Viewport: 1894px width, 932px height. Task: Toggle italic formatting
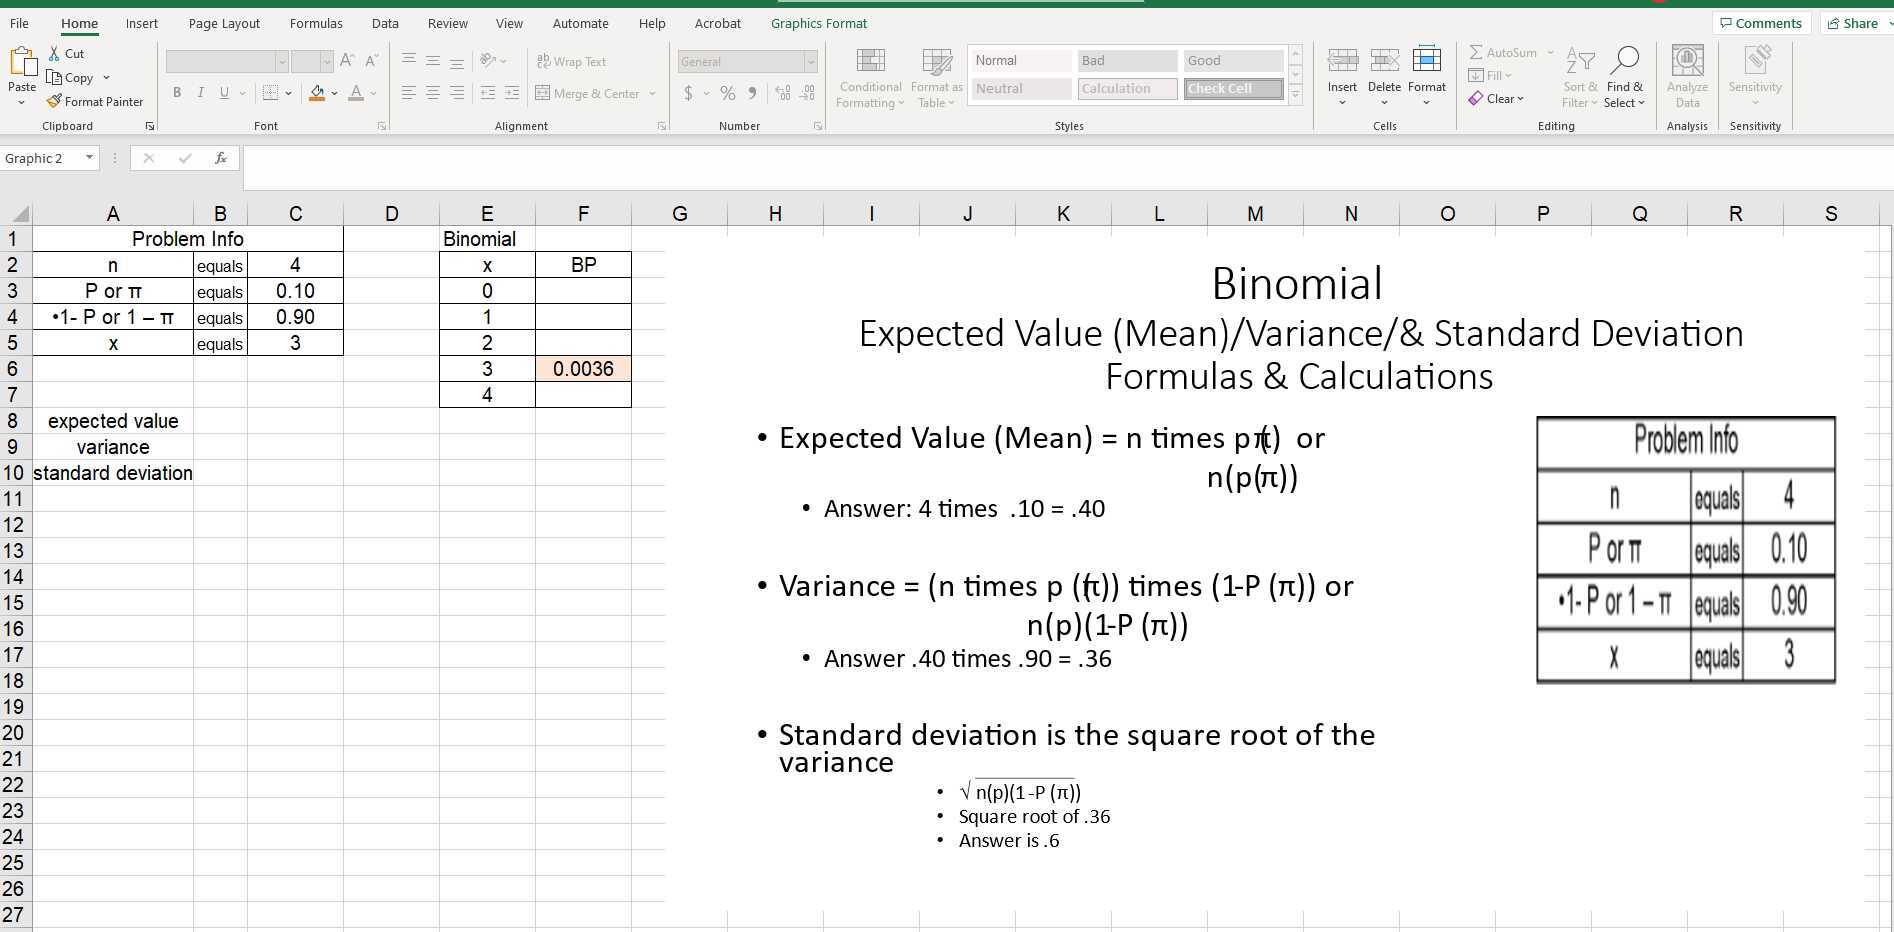coord(199,93)
